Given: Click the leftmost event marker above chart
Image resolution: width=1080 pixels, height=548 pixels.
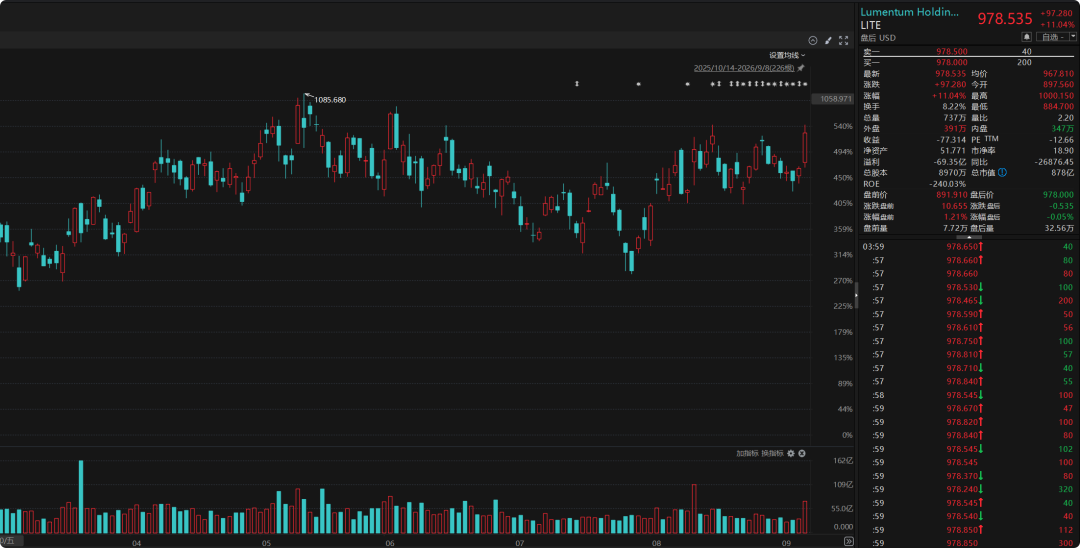Looking at the screenshot, I should coord(577,84).
